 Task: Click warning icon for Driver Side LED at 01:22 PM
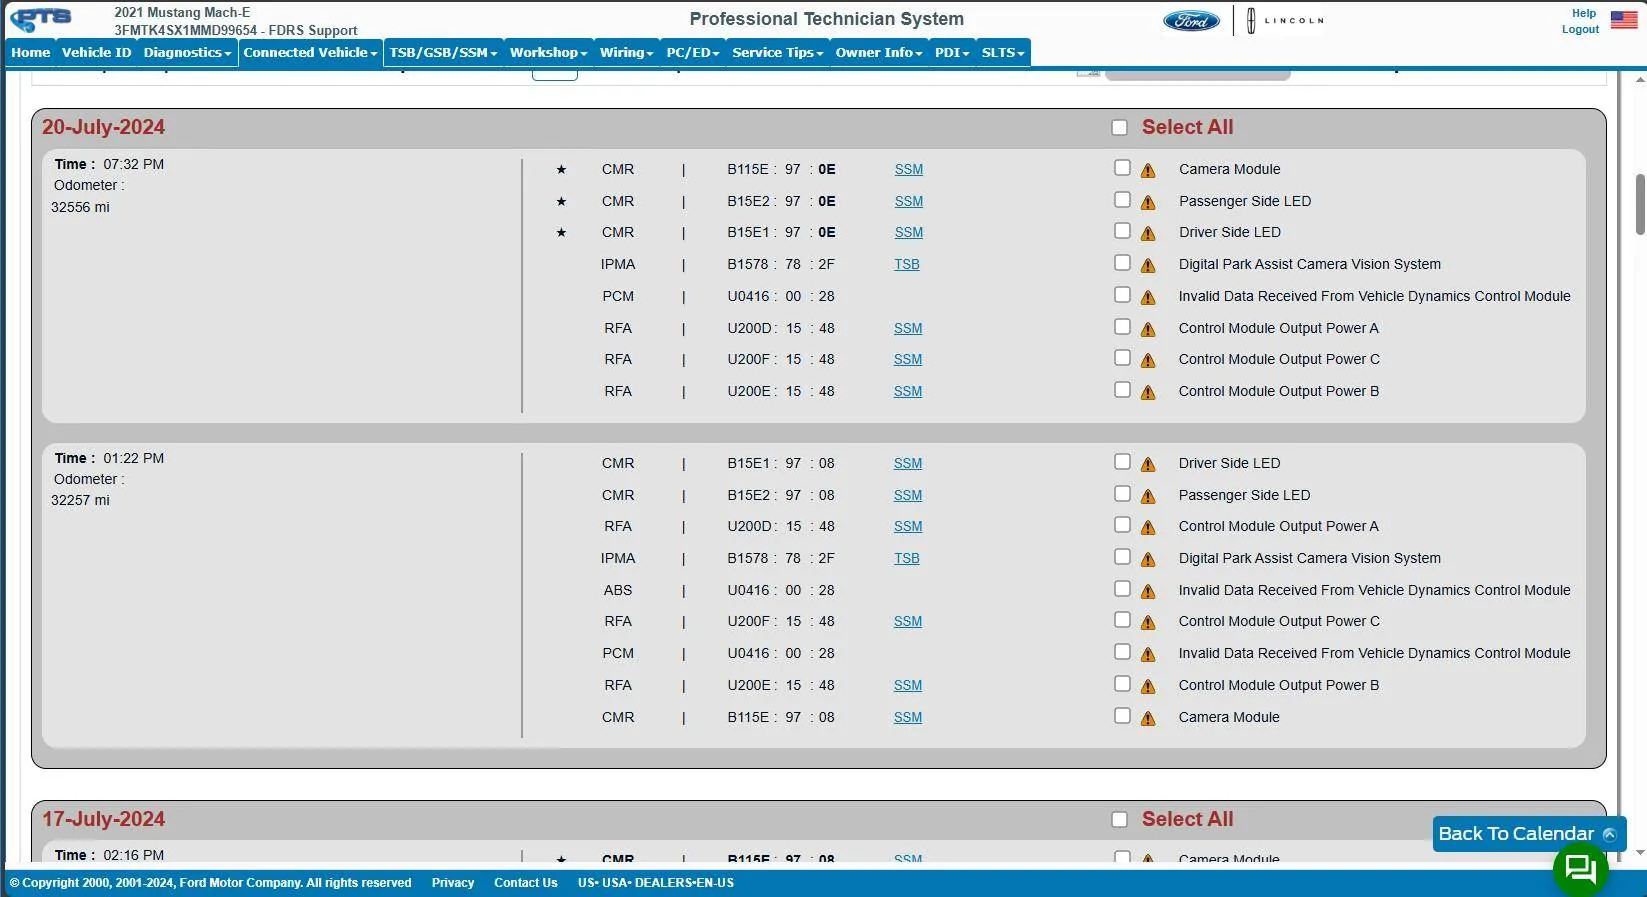(x=1148, y=465)
